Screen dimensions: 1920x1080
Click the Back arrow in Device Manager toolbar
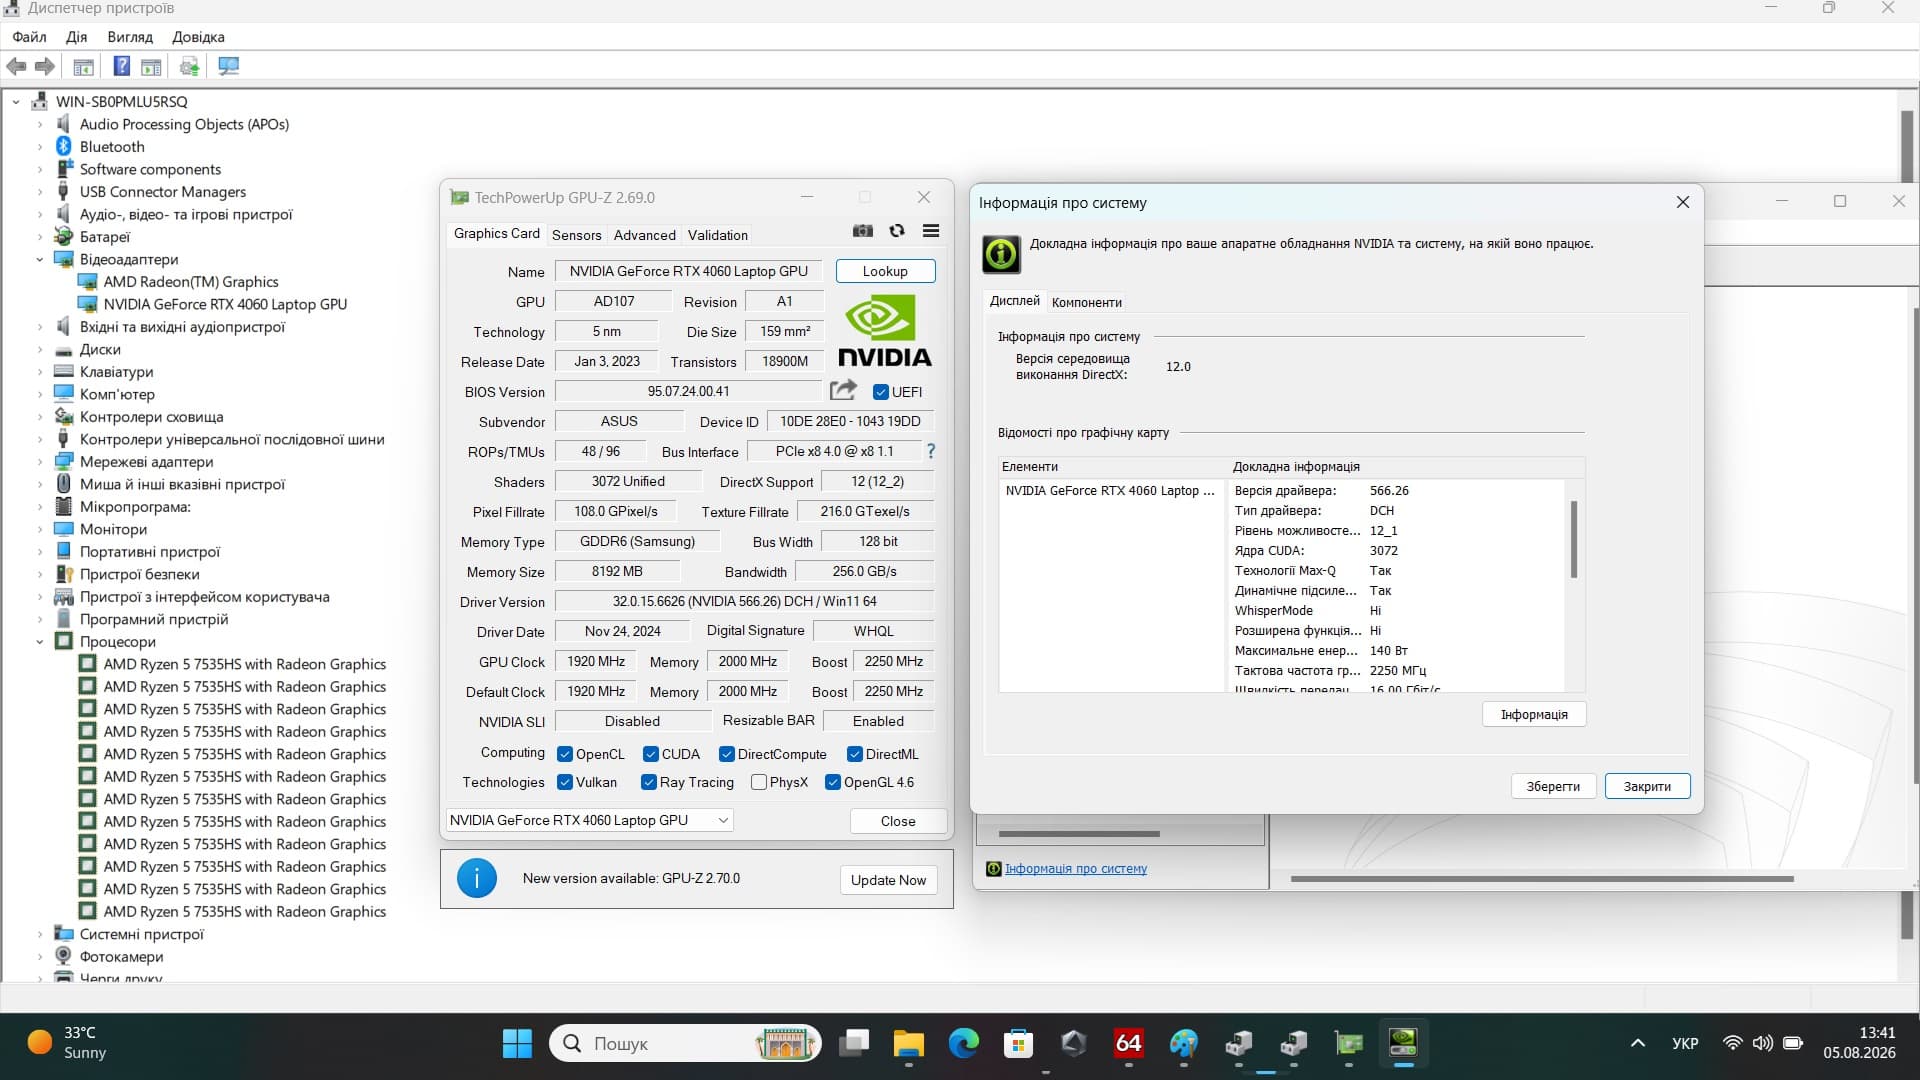(16, 67)
